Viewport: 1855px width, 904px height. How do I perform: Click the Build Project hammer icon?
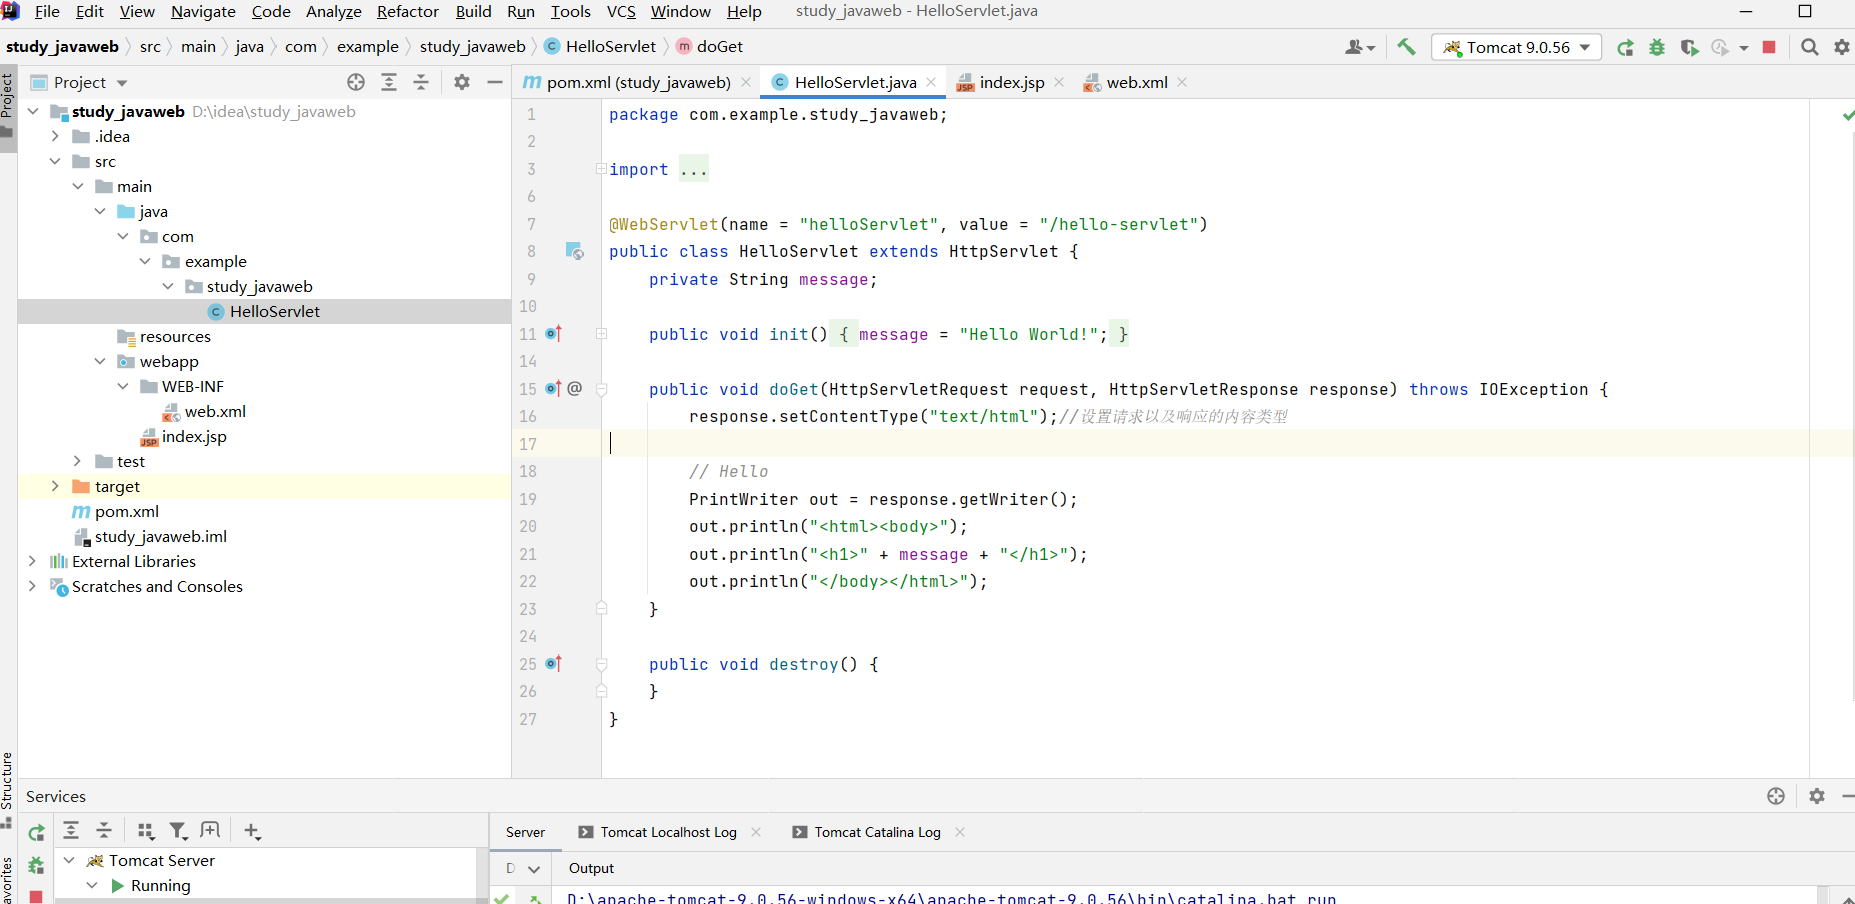click(x=1406, y=47)
